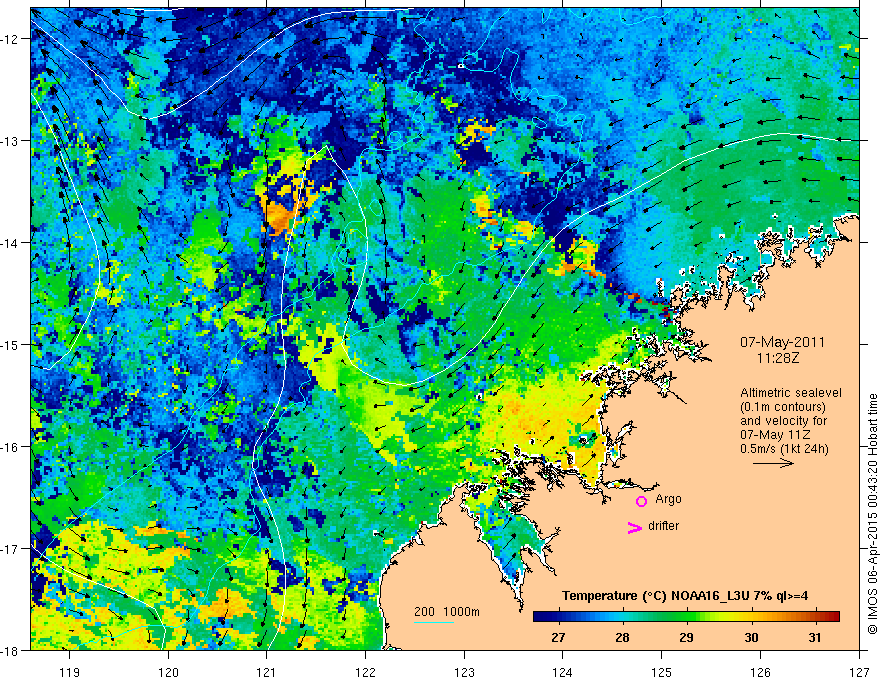
Task: Click the colorbar tick label '29'
Action: [x=686, y=637]
